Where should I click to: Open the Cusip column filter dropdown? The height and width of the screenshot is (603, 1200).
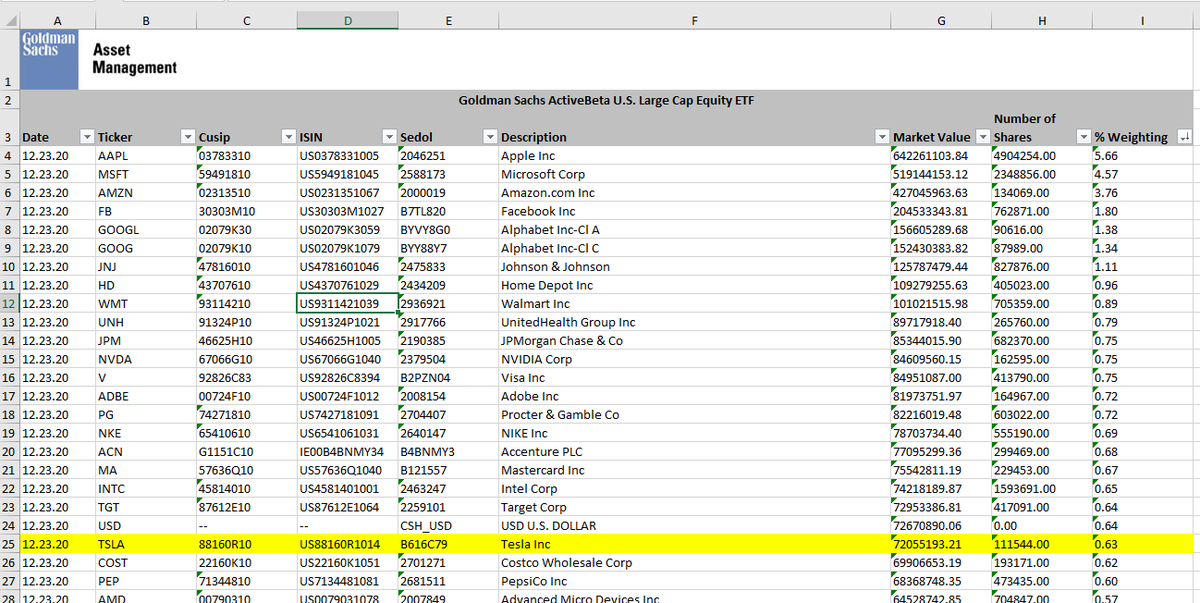point(287,137)
